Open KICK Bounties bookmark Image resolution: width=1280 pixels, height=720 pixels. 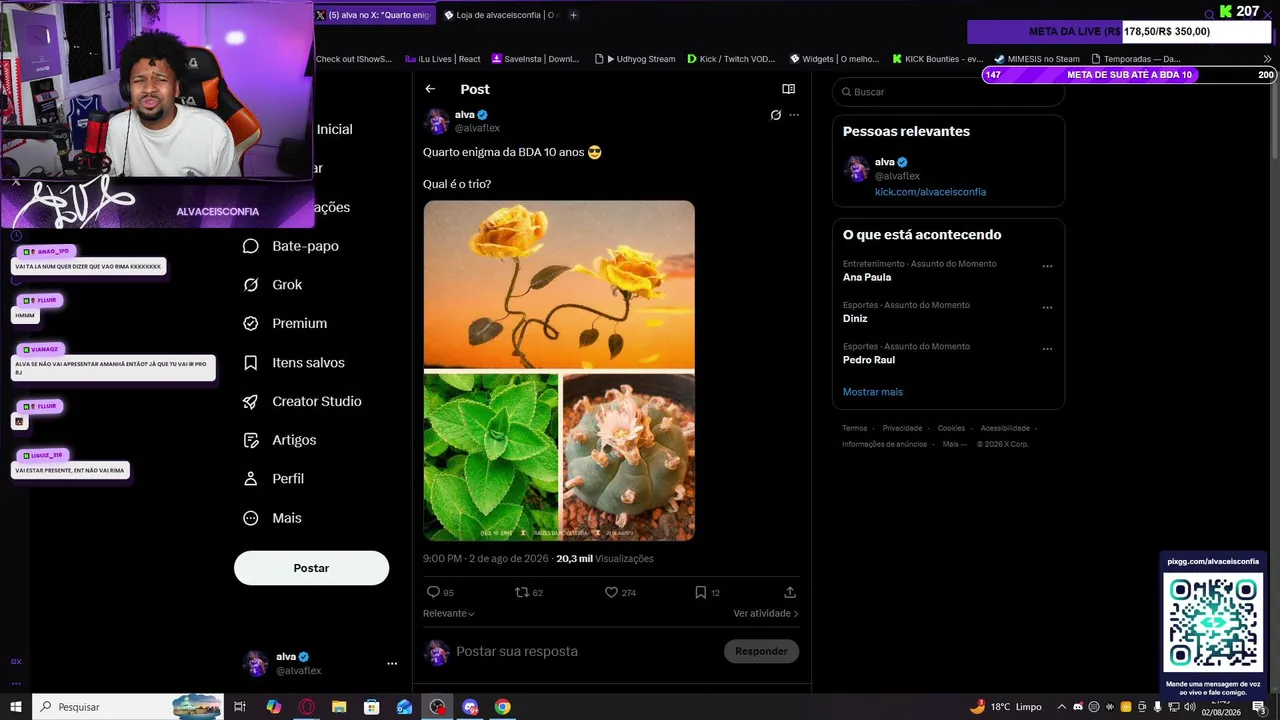(938, 59)
